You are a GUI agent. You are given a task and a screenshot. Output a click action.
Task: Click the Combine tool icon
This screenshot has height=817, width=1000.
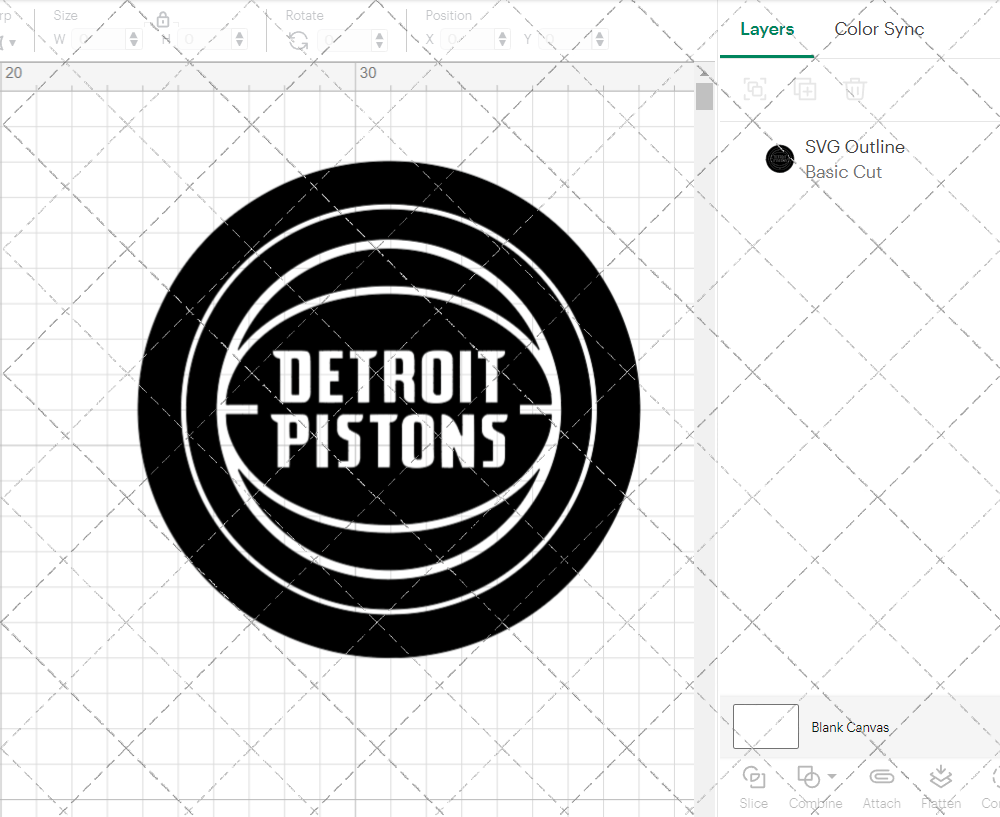[x=808, y=777]
